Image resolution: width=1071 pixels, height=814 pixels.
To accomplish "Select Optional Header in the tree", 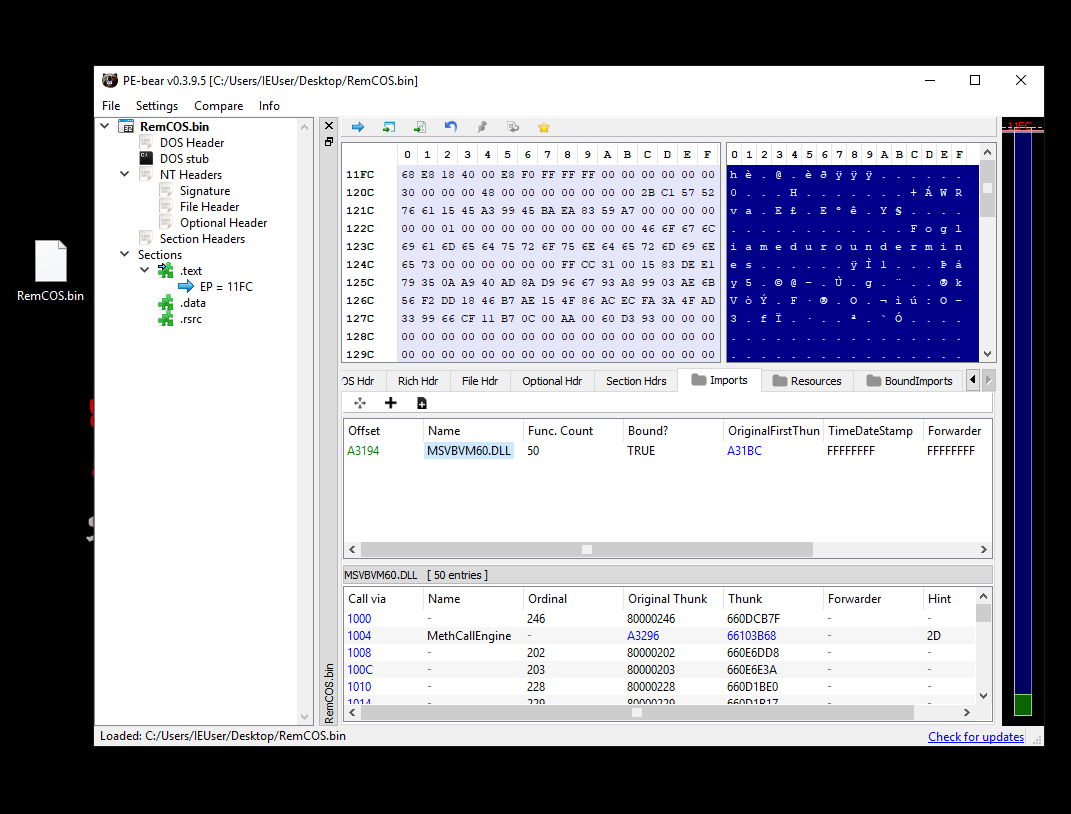I will tap(223, 223).
